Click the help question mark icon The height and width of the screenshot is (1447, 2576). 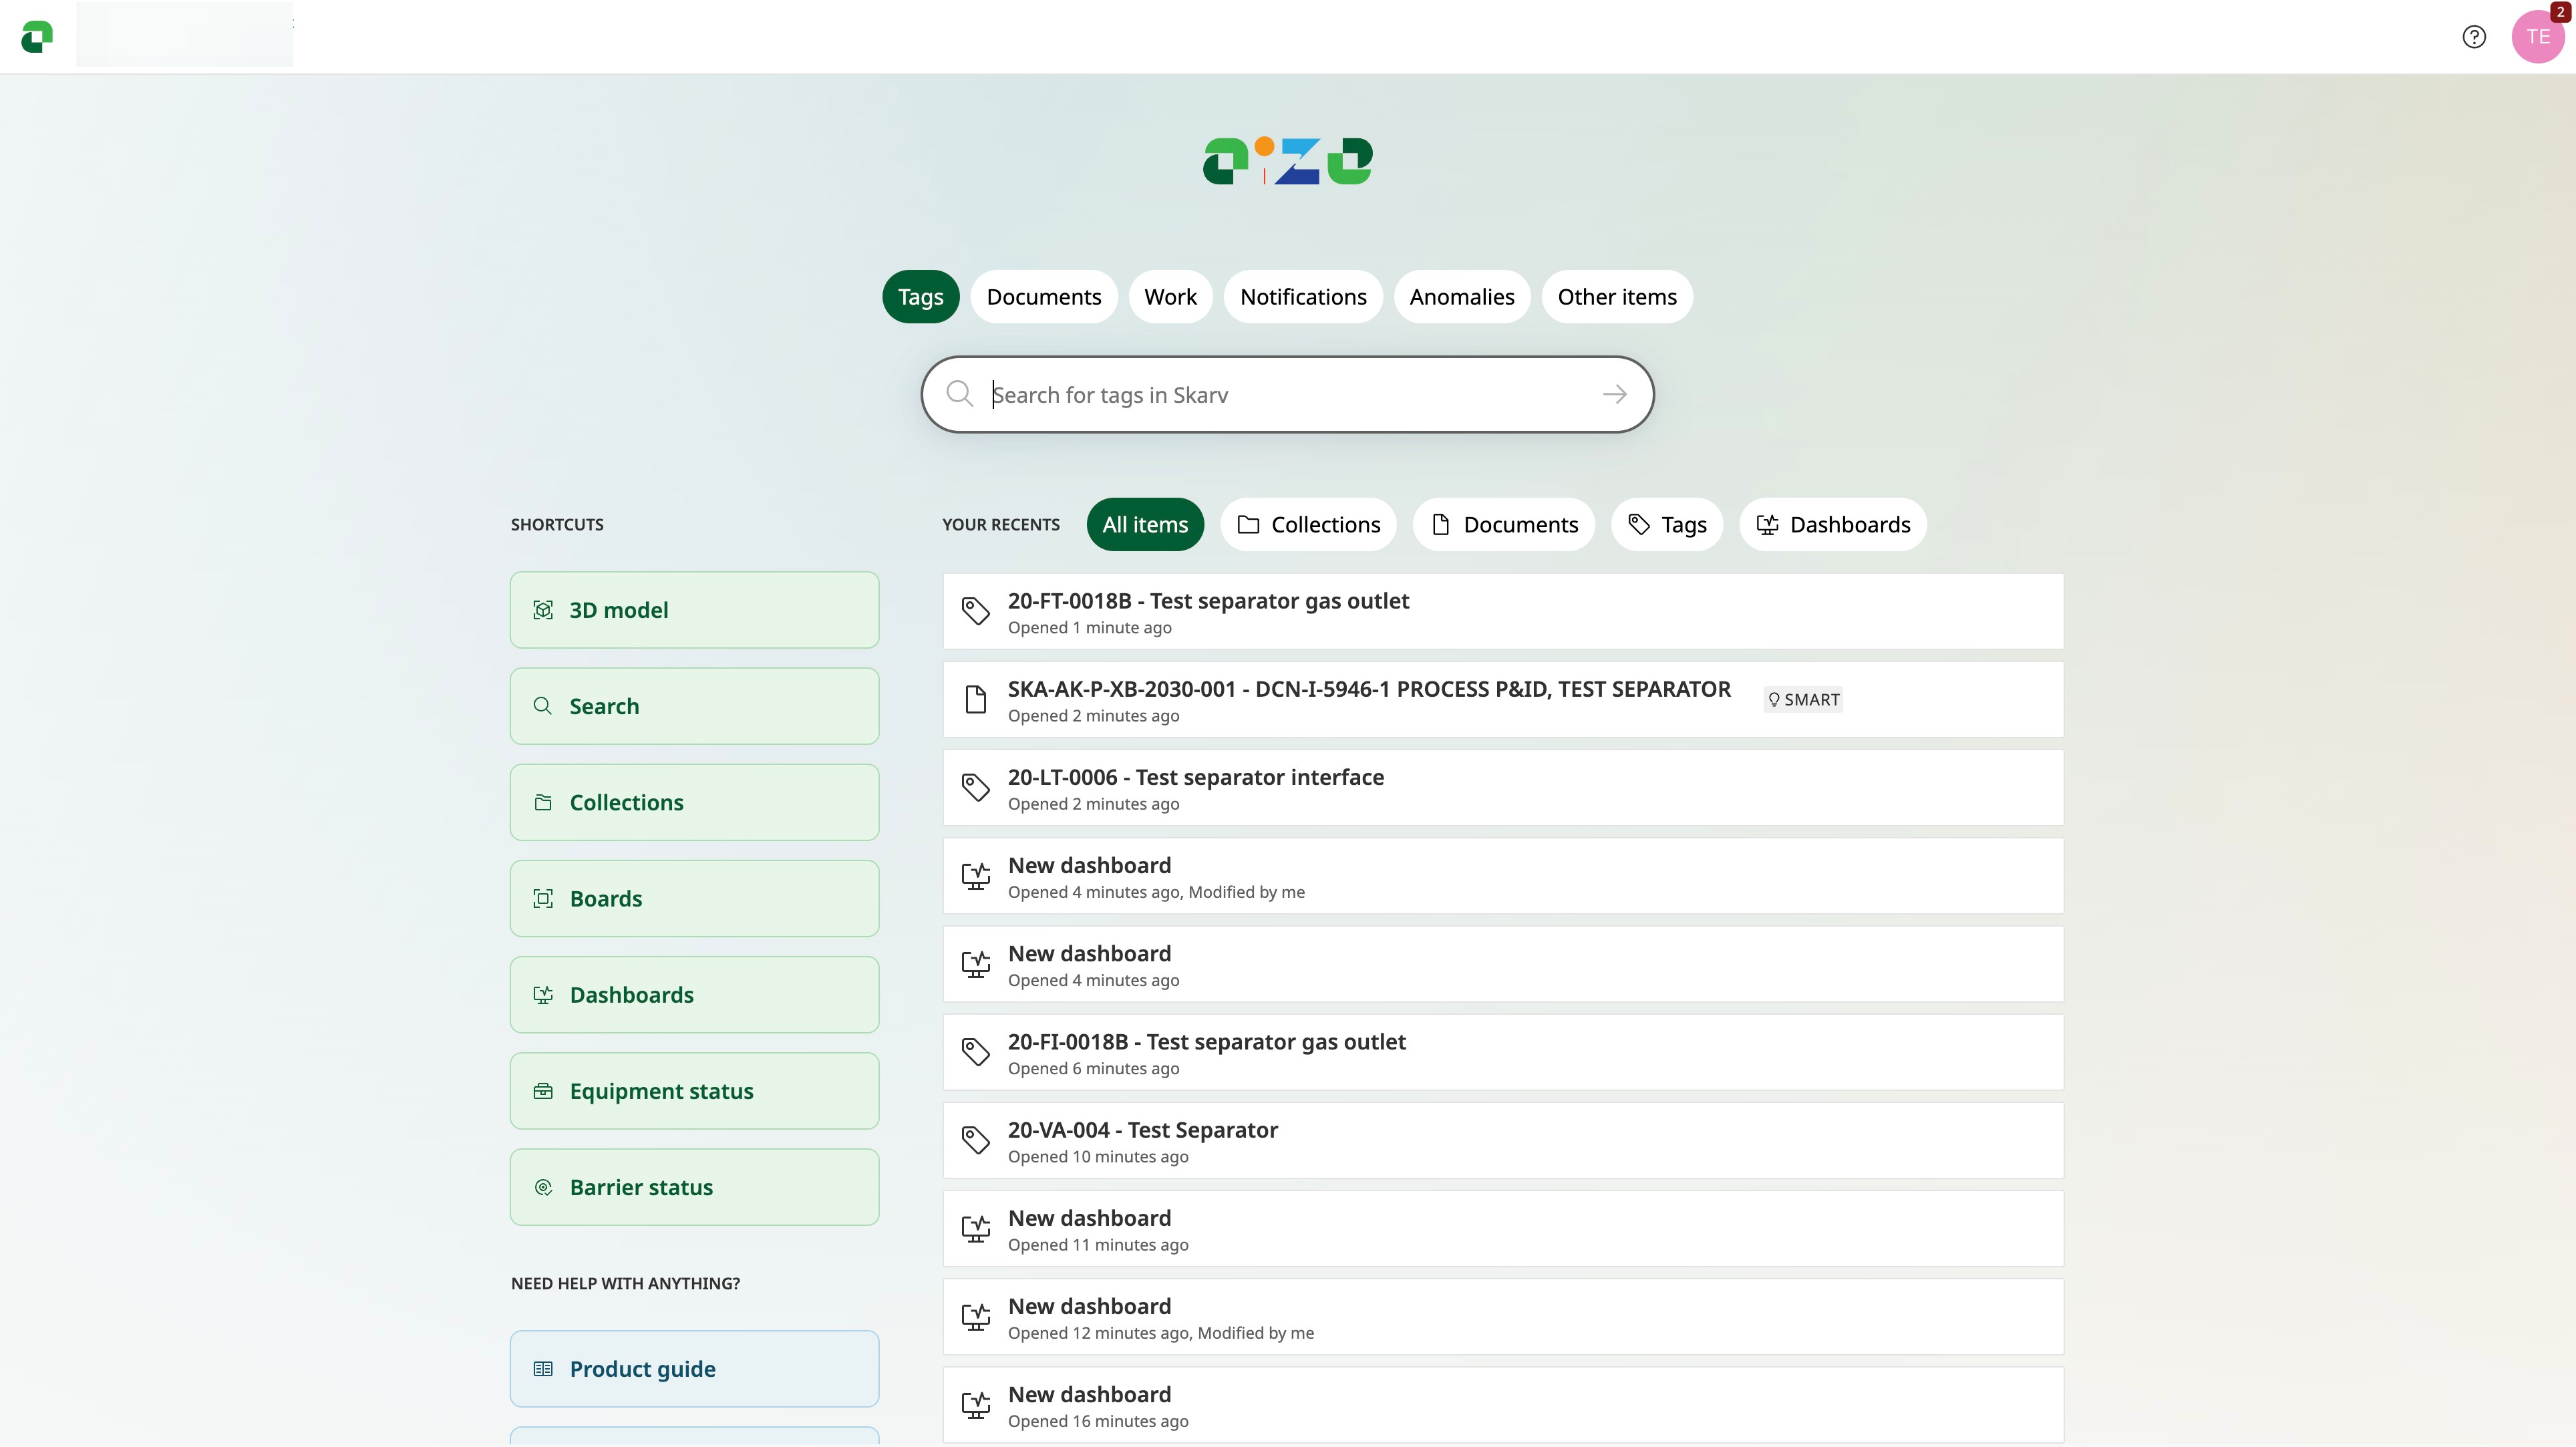pyautogui.click(x=2473, y=37)
